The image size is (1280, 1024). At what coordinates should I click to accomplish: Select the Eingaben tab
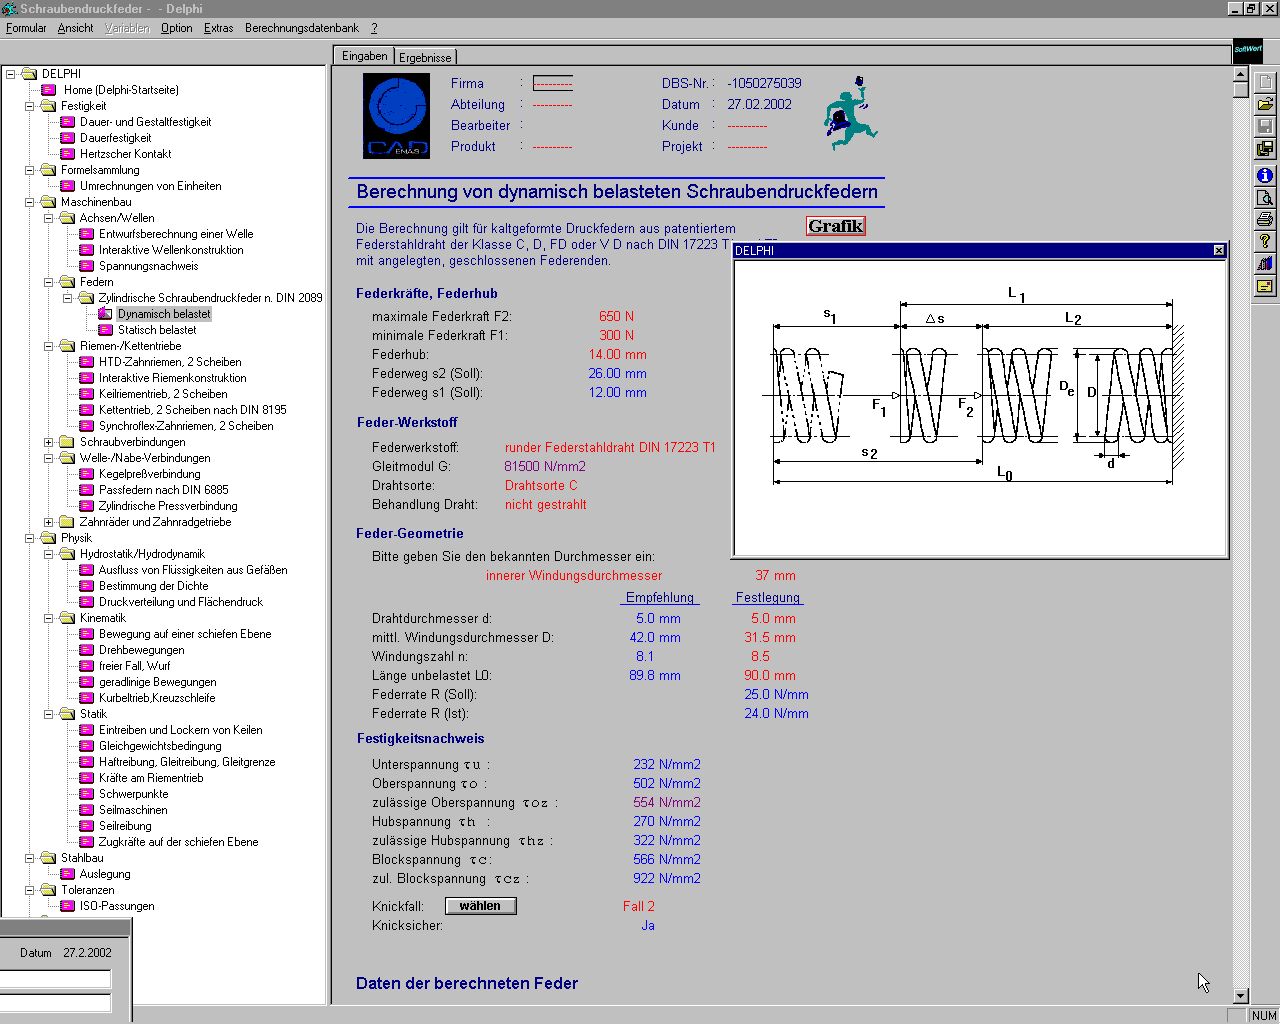tap(364, 56)
